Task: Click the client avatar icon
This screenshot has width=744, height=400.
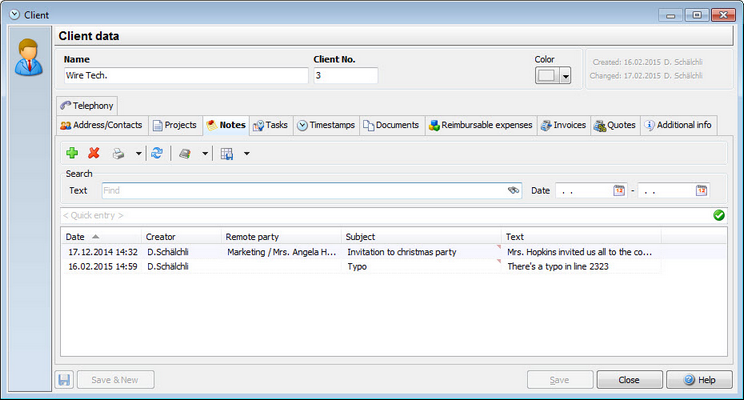Action: click(x=29, y=57)
